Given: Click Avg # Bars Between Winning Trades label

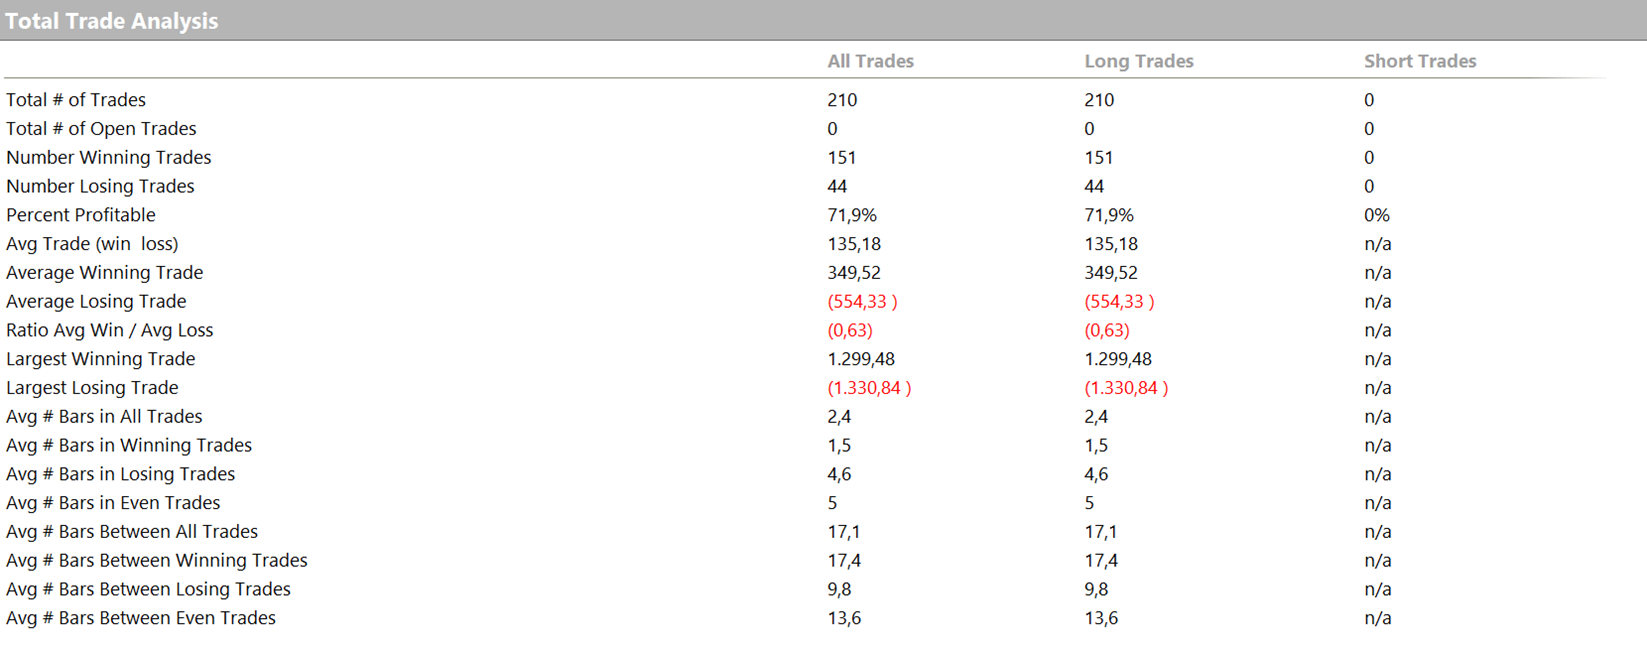Looking at the screenshot, I should pyautogui.click(x=156, y=561).
